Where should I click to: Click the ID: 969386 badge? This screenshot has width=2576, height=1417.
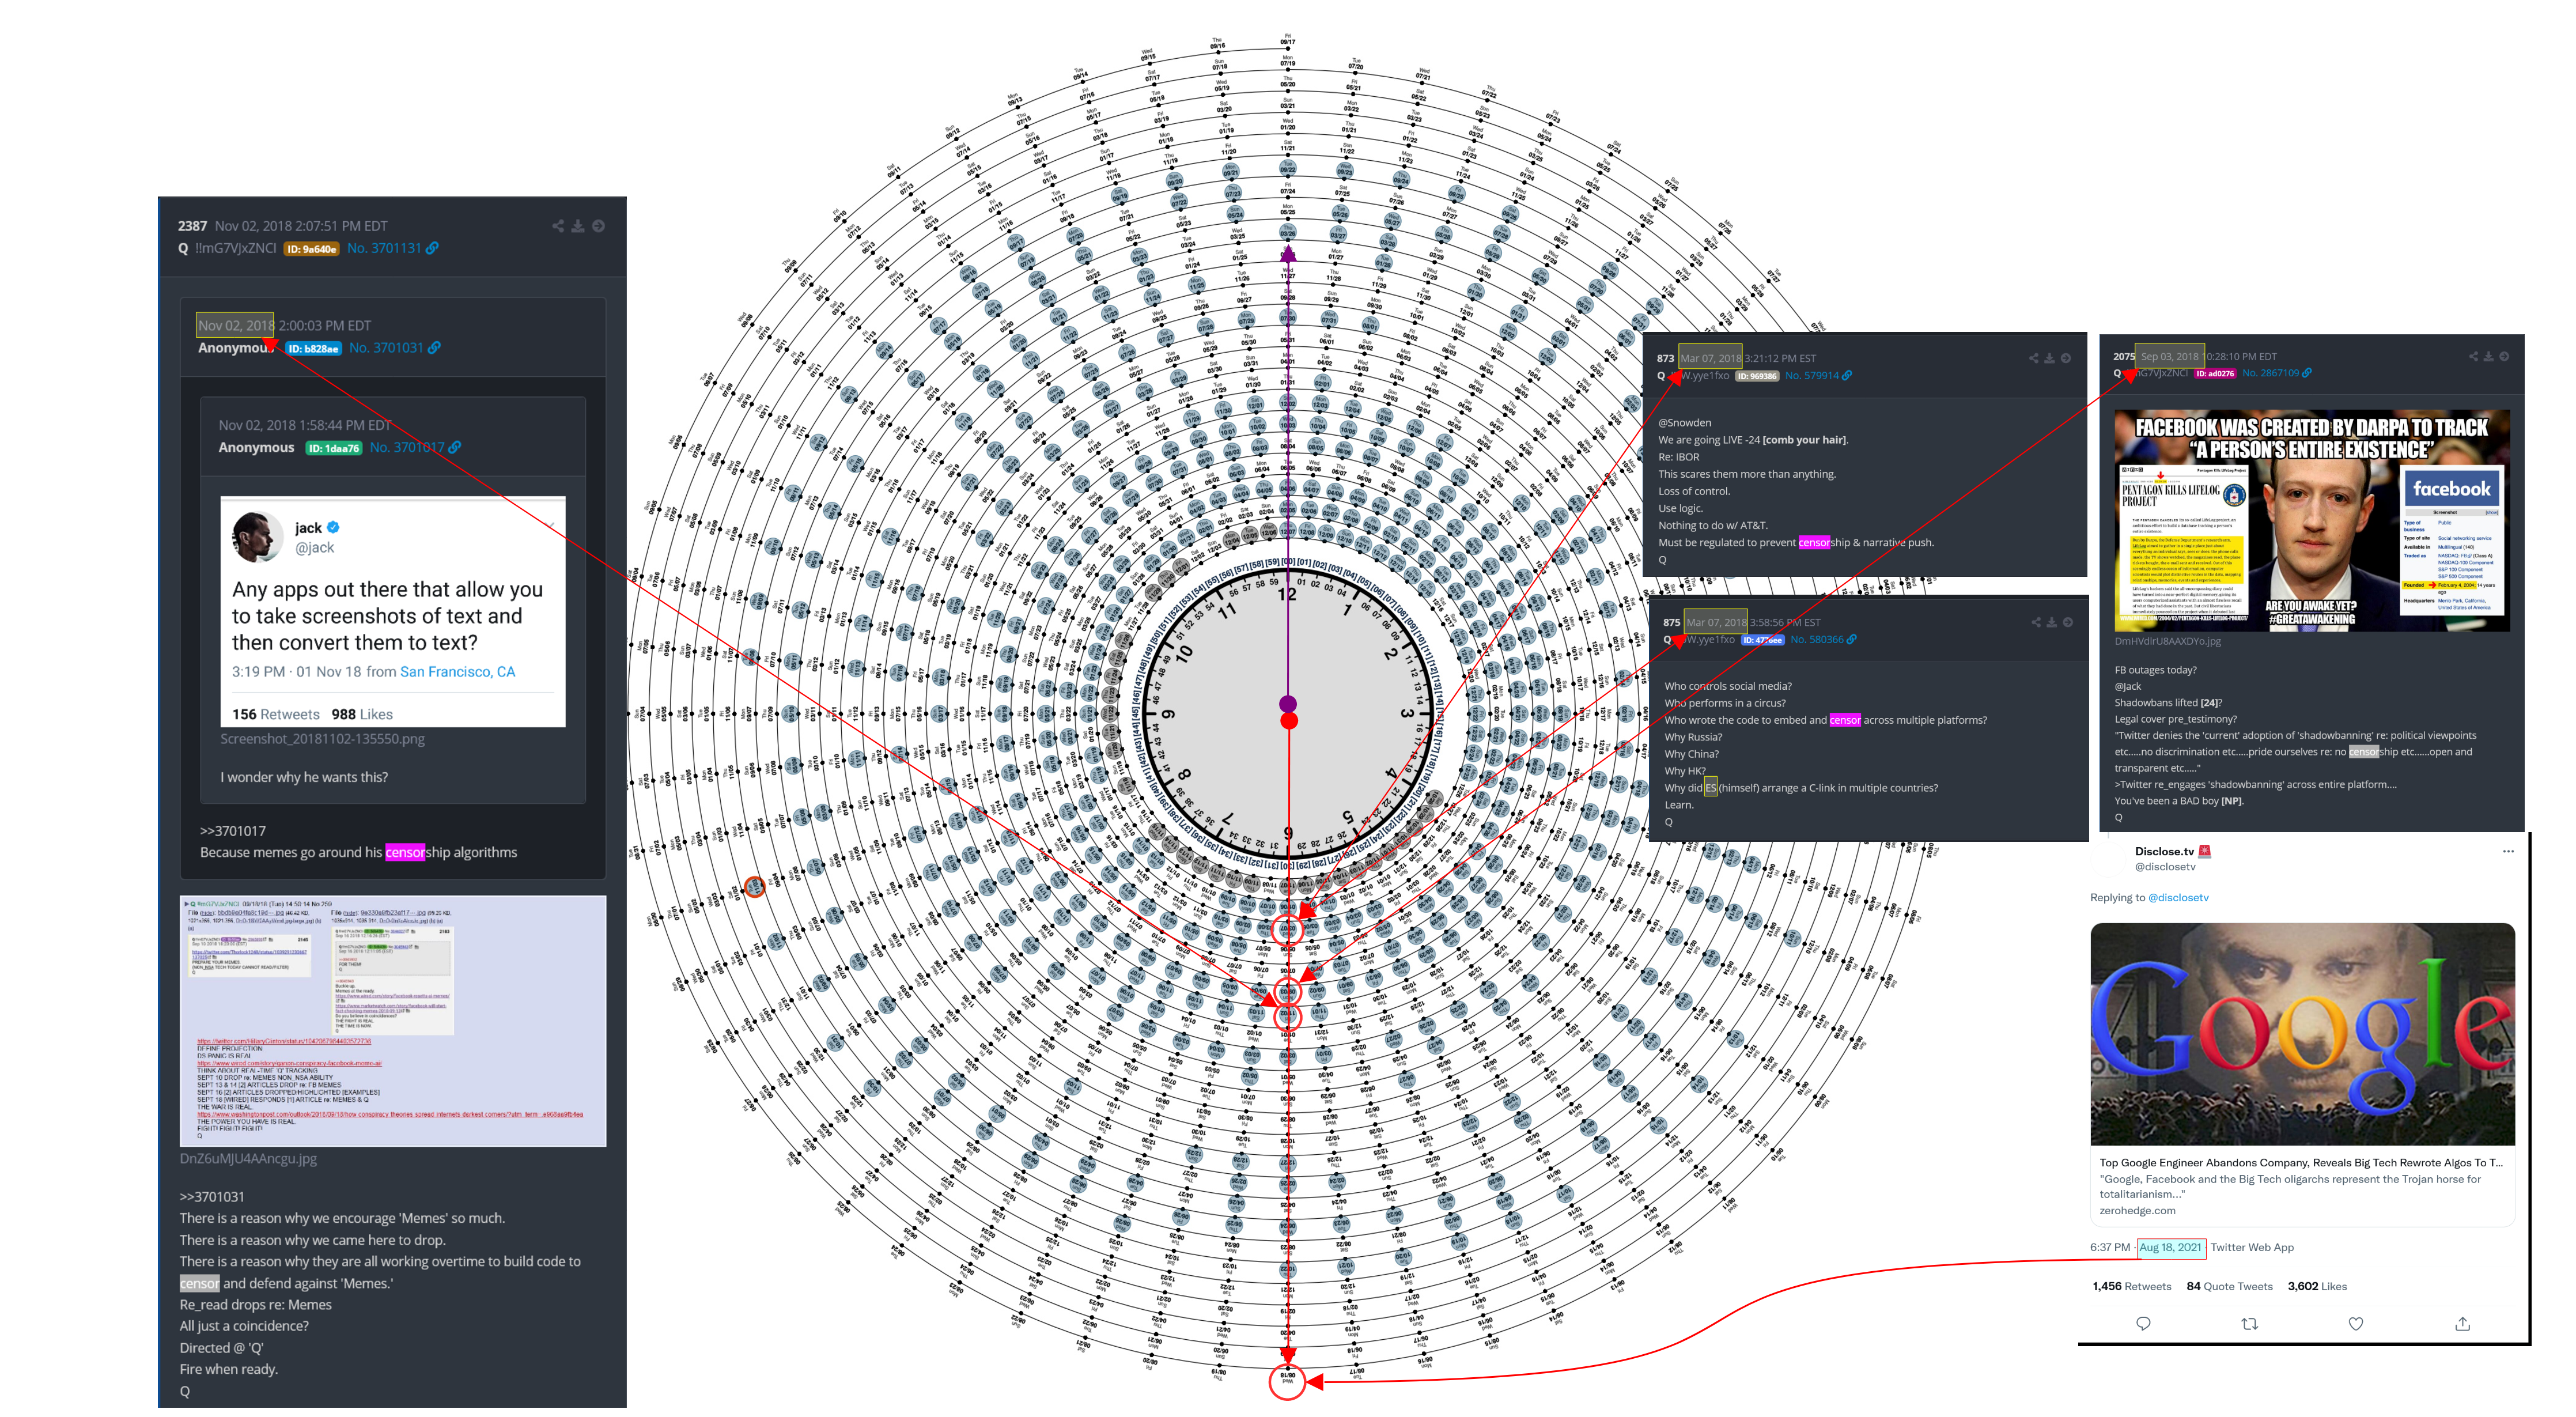click(1757, 376)
